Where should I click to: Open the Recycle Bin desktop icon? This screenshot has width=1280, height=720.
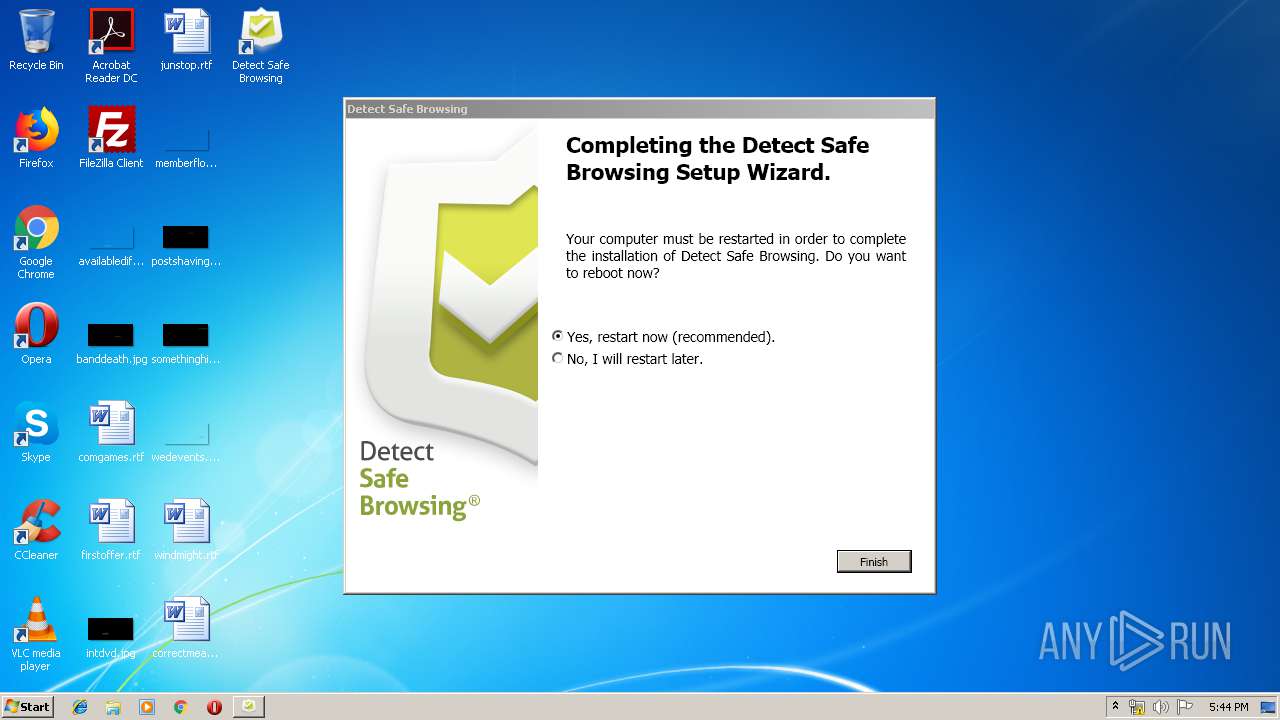(36, 40)
